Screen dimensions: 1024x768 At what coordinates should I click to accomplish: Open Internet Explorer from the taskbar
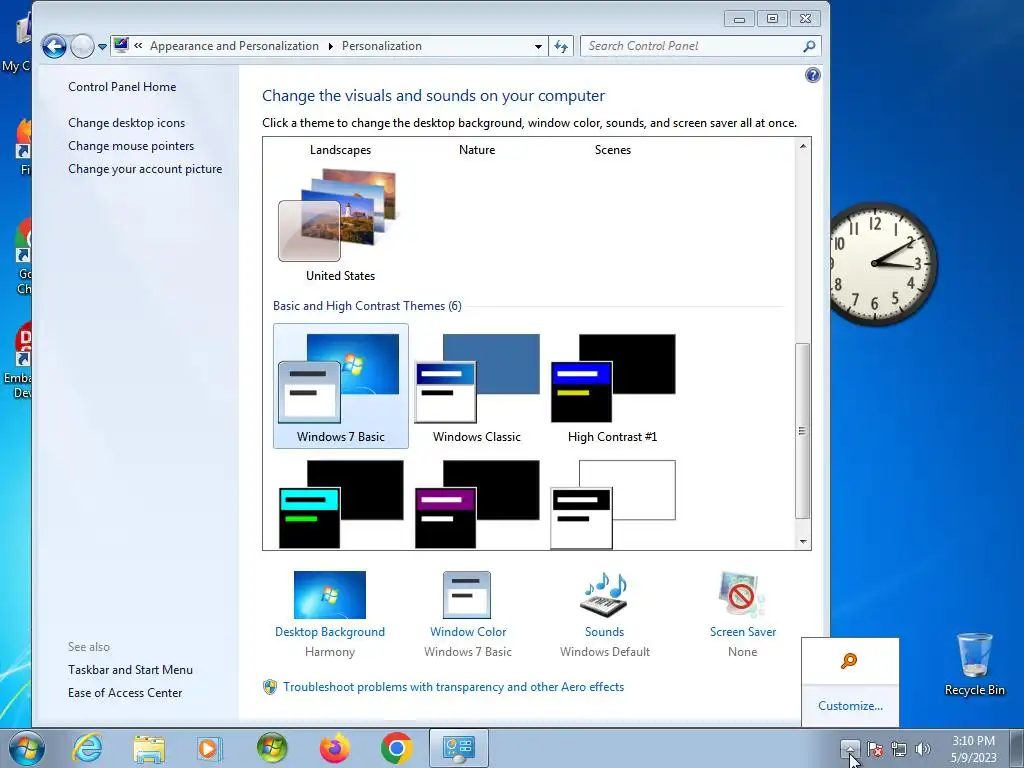(x=87, y=748)
